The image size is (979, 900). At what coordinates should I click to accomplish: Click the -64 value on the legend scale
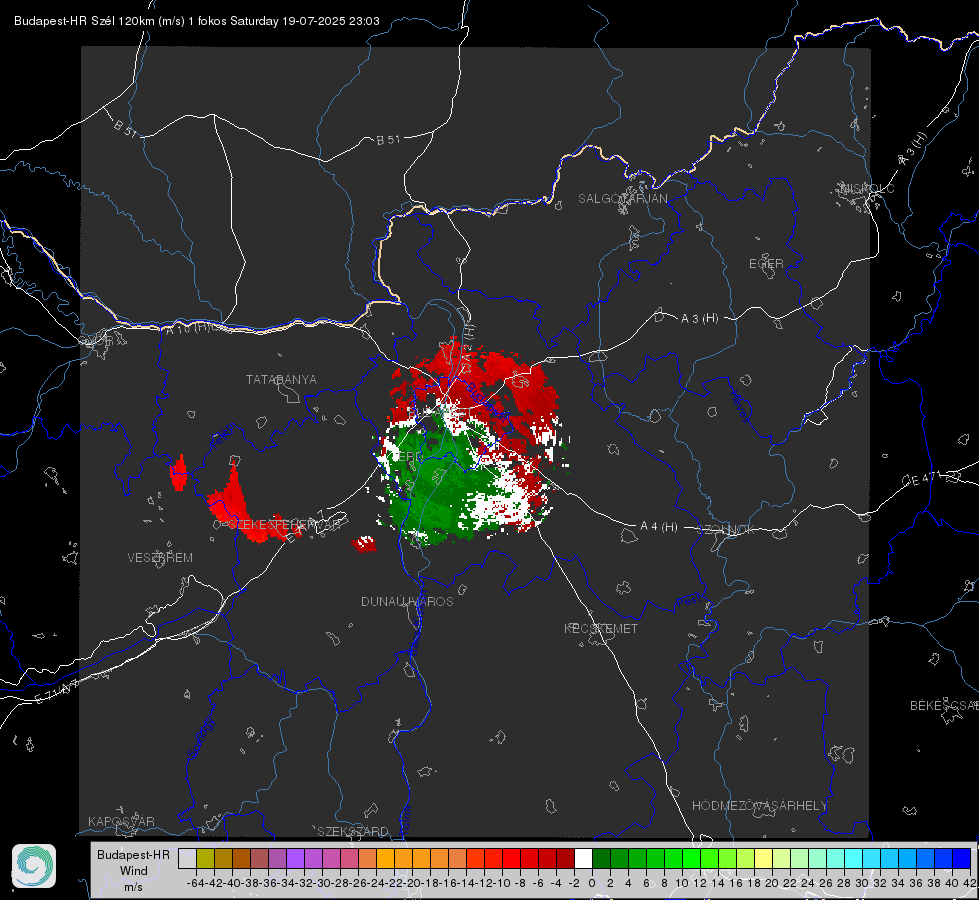coord(195,883)
